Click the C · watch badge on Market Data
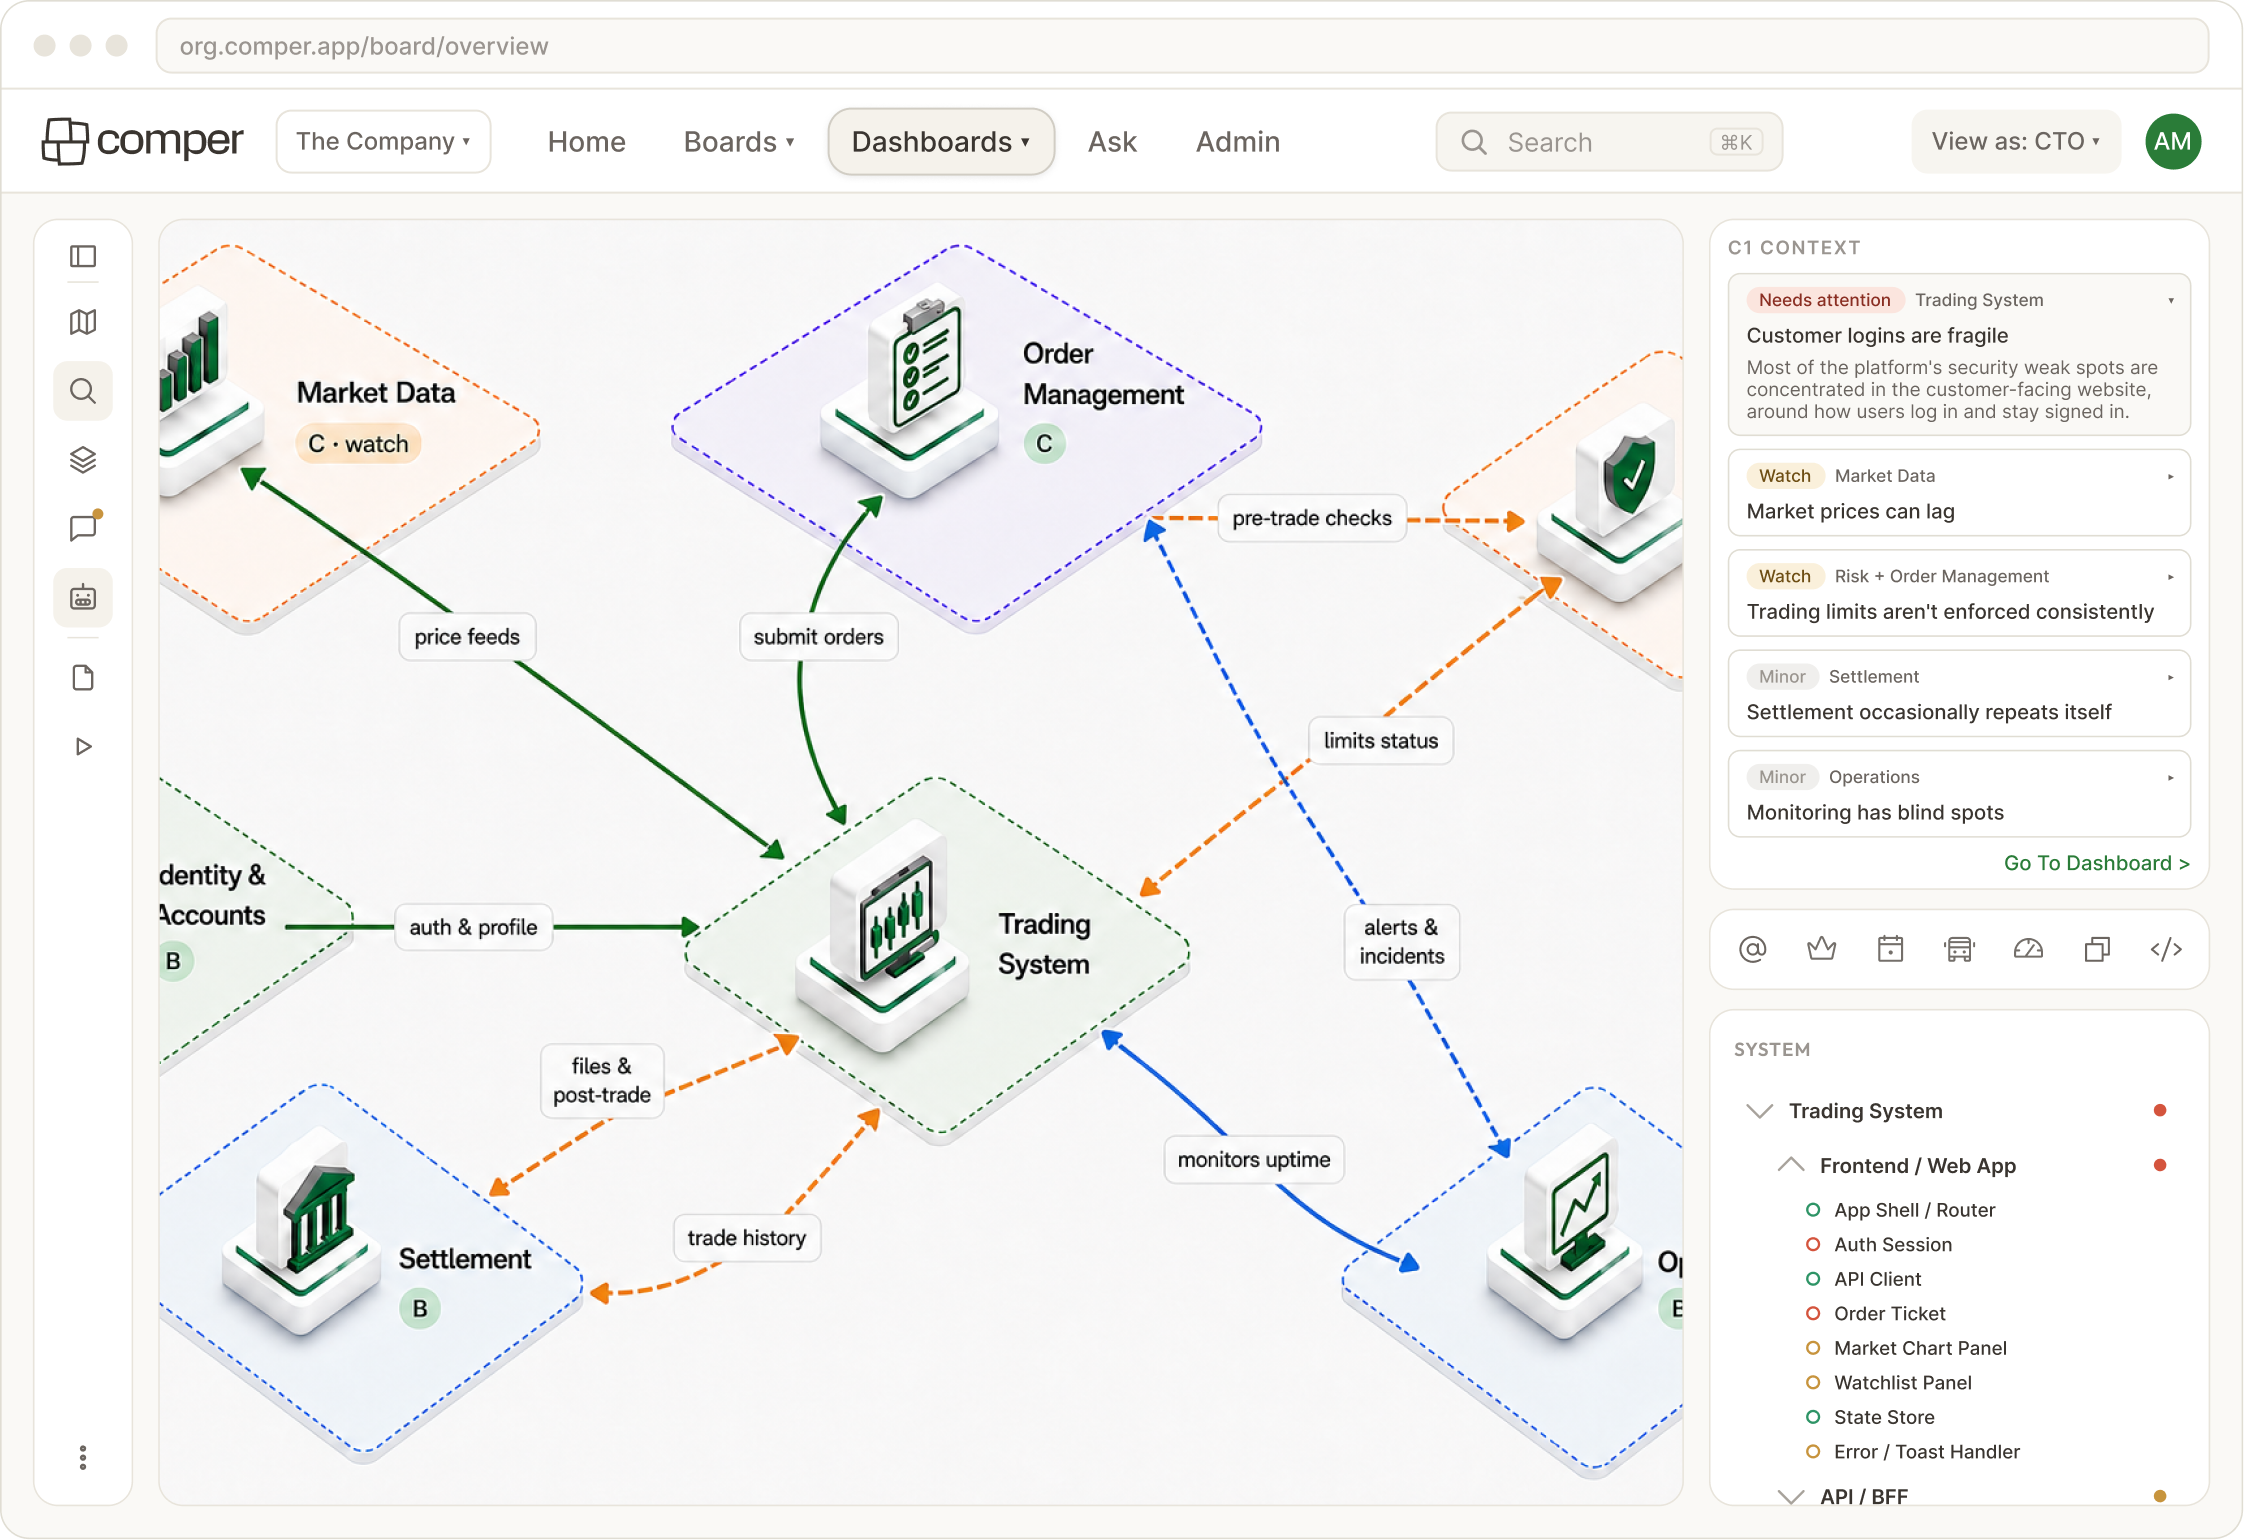Screen dimensions: 2244x1540 [358, 443]
